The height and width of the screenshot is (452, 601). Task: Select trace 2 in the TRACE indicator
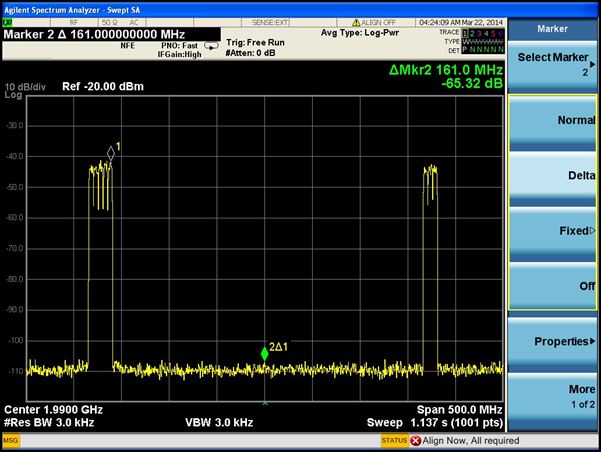[472, 33]
